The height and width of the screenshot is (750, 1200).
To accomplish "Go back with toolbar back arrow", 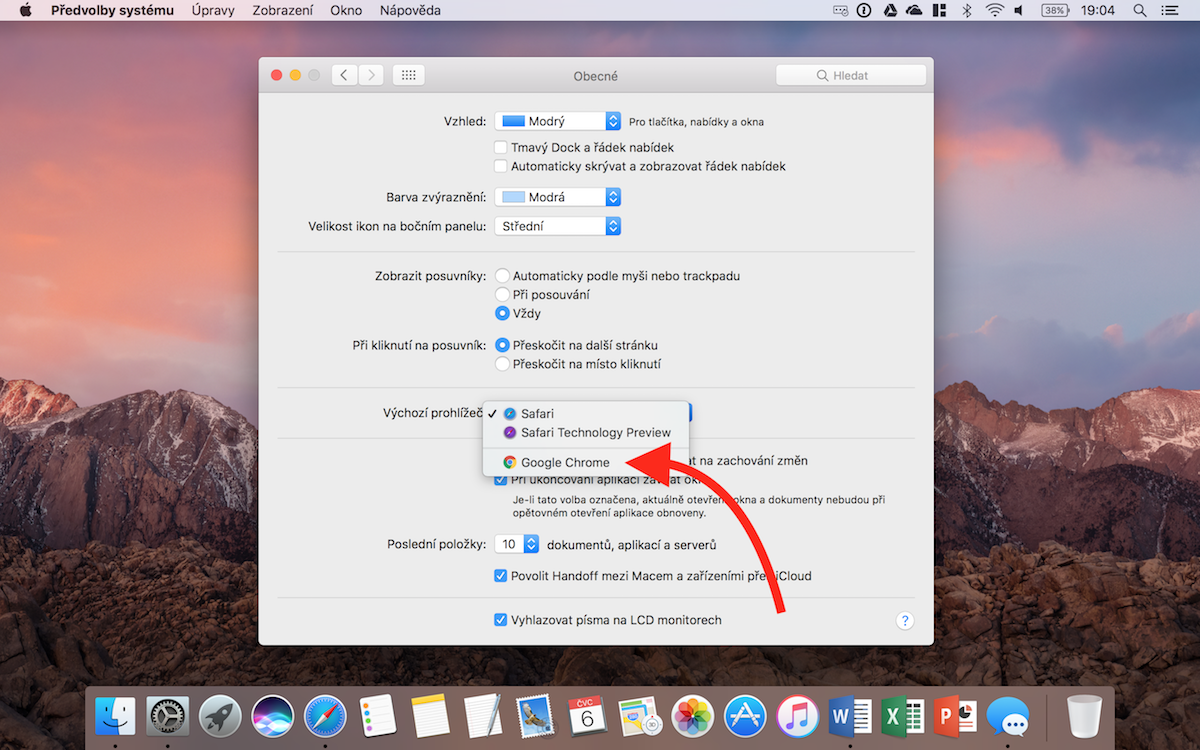I will 345,75.
